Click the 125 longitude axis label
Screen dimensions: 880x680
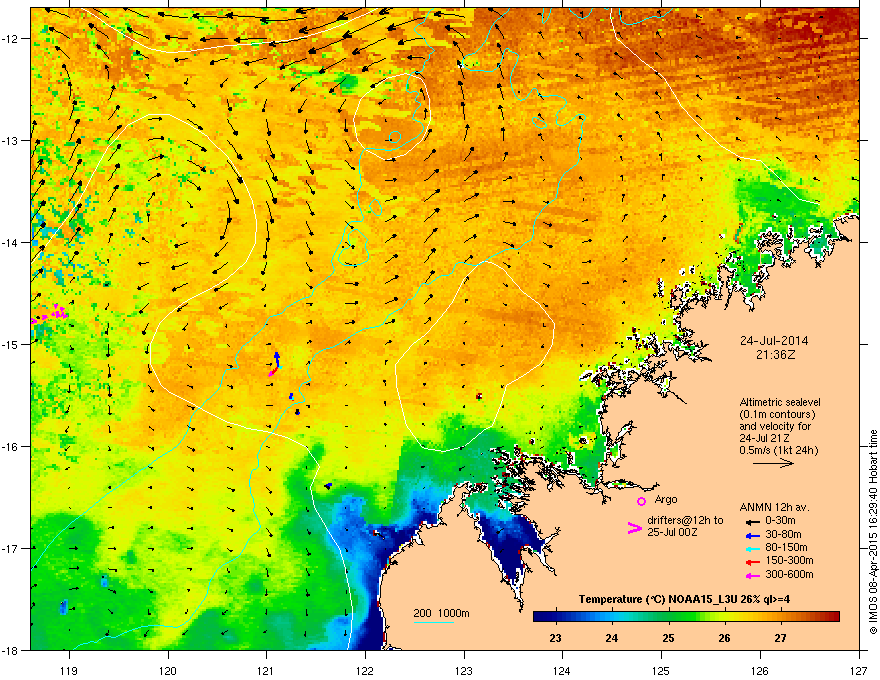point(661,670)
